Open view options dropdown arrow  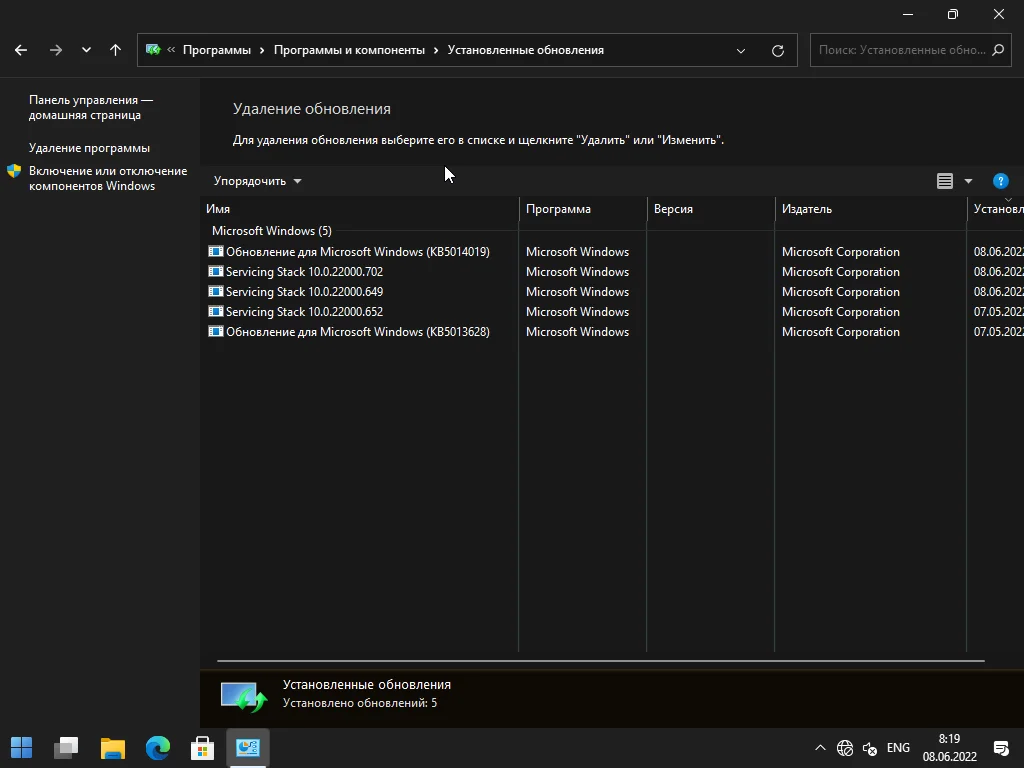(x=968, y=181)
